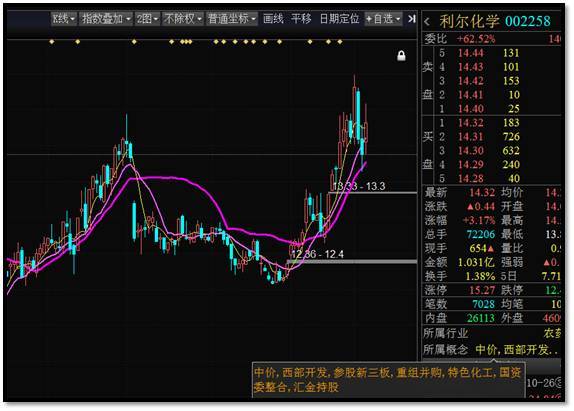This screenshot has height=411, width=574.
Task: Click 日期定位 date locate button
Action: pyautogui.click(x=339, y=18)
